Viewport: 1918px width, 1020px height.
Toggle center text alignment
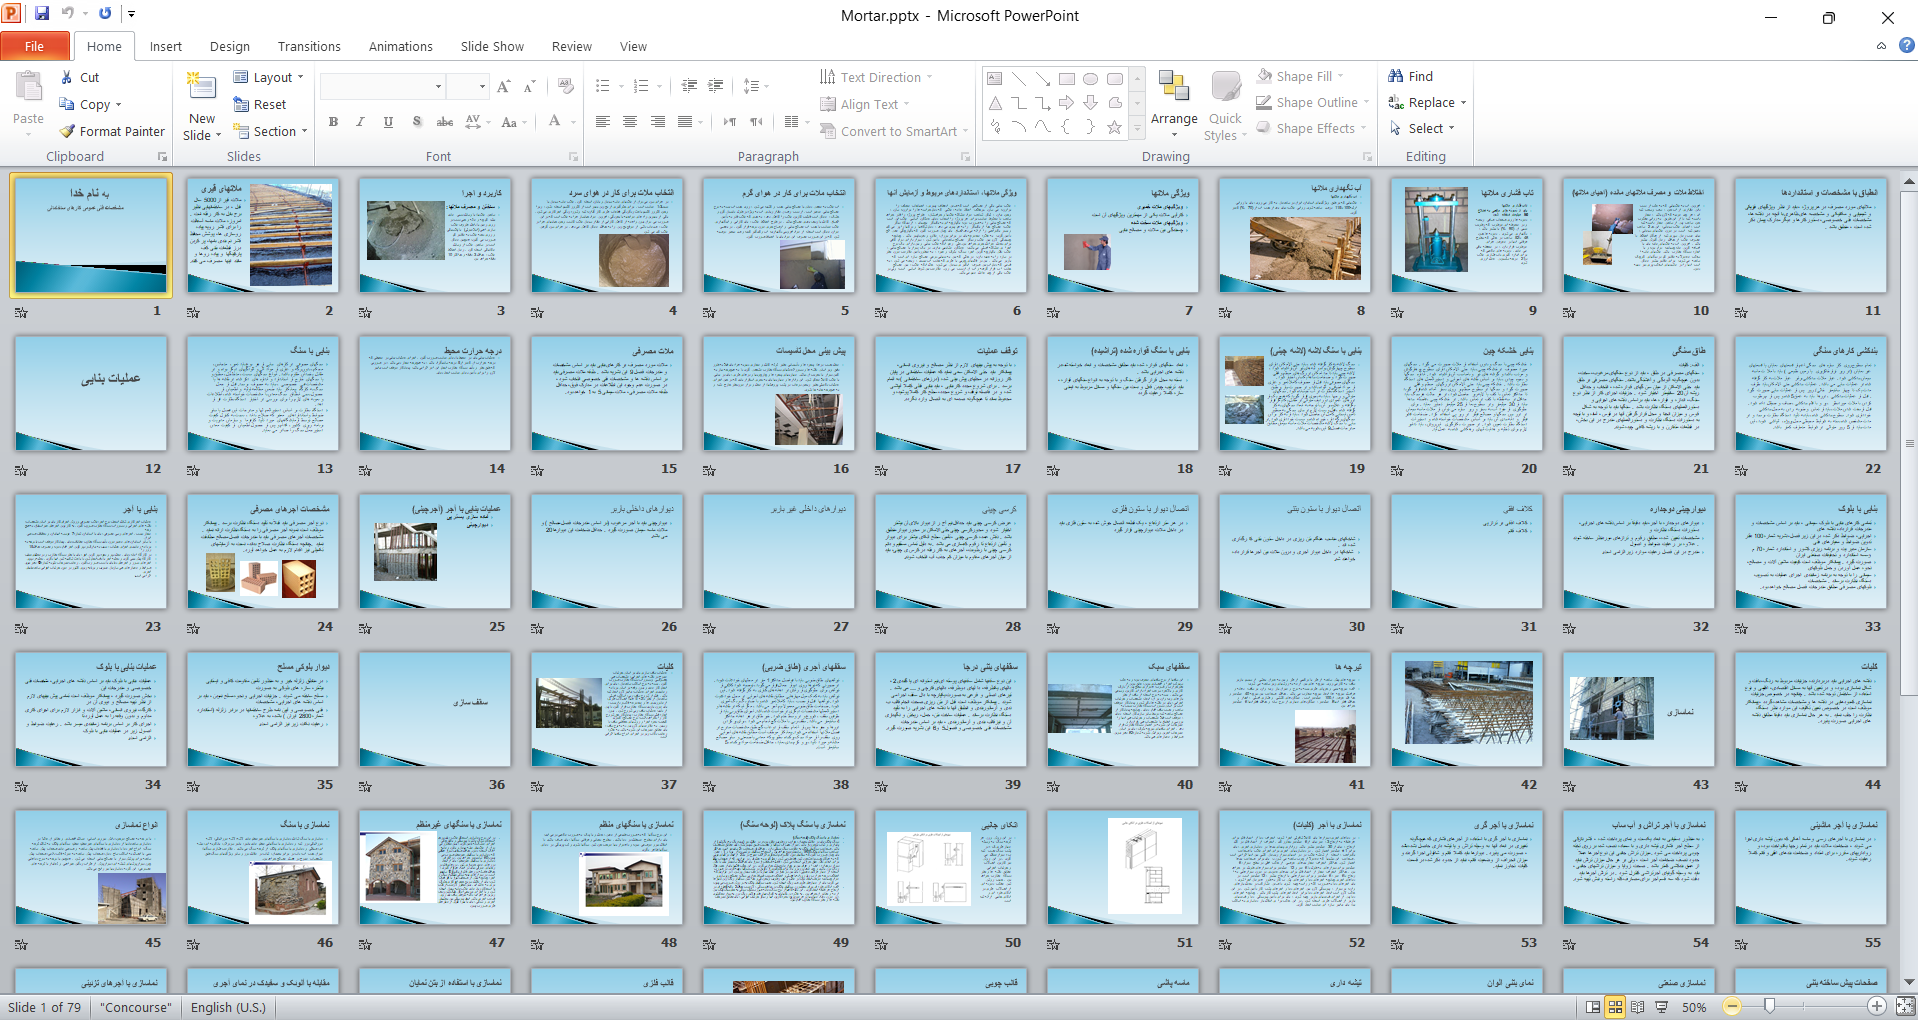click(x=630, y=122)
